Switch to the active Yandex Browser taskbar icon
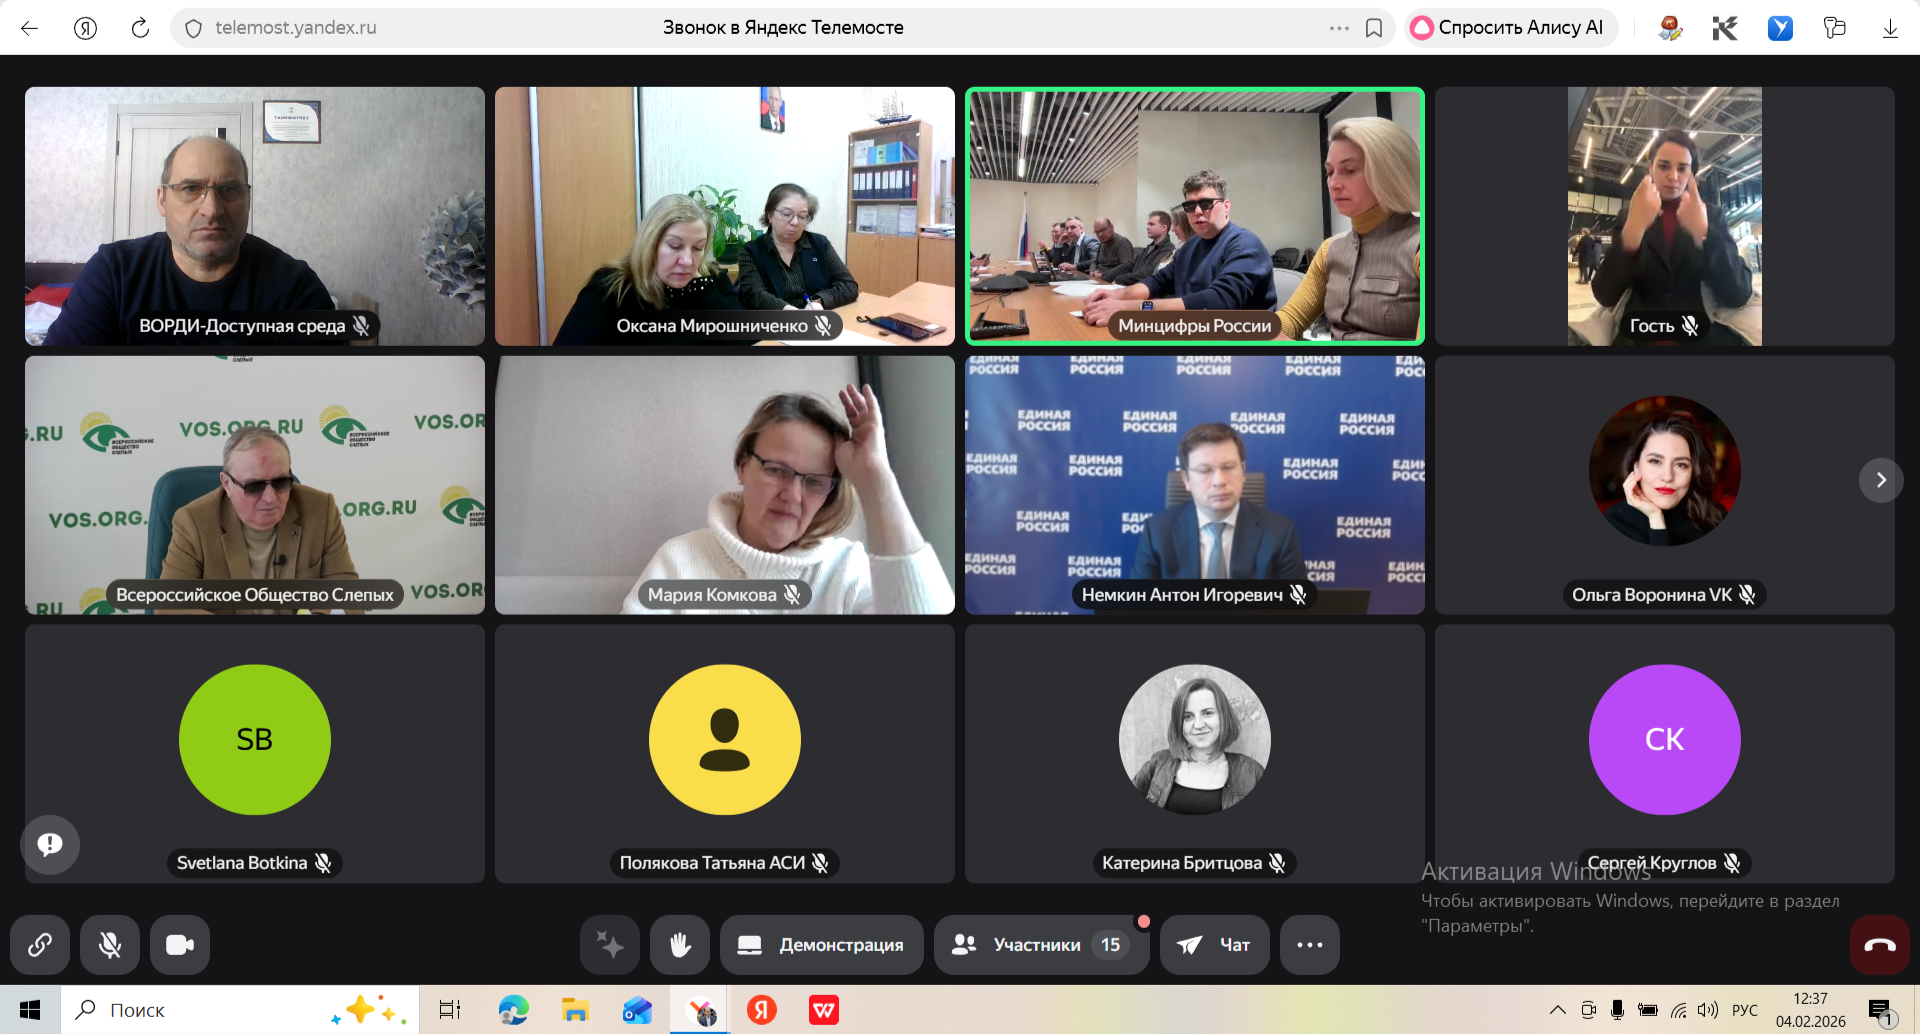This screenshot has height=1034, width=1920. click(x=700, y=1010)
